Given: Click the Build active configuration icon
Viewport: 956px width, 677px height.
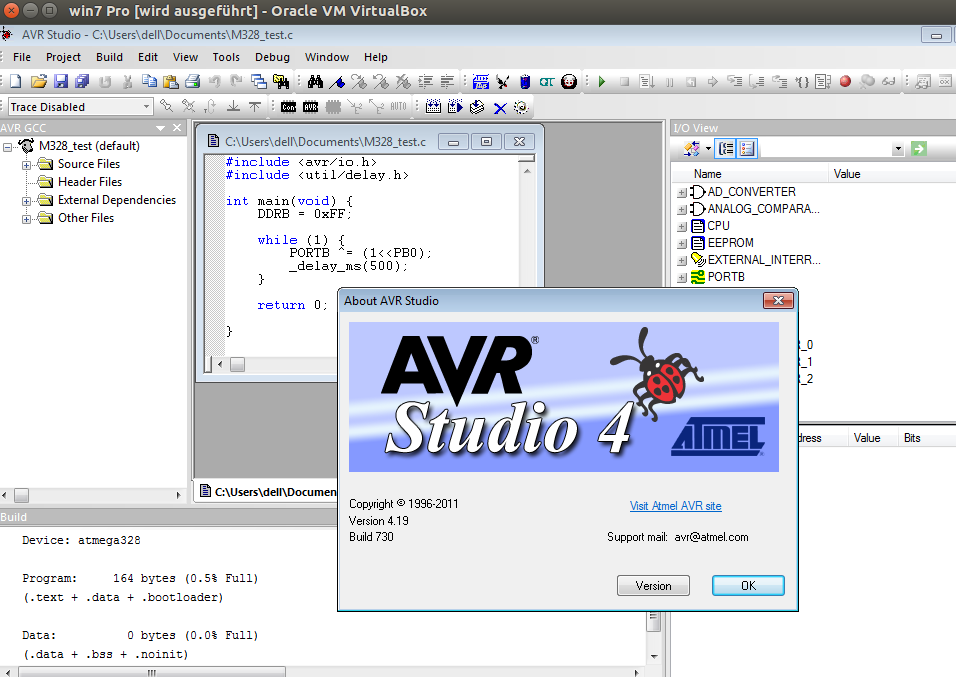Looking at the screenshot, I should 433,107.
